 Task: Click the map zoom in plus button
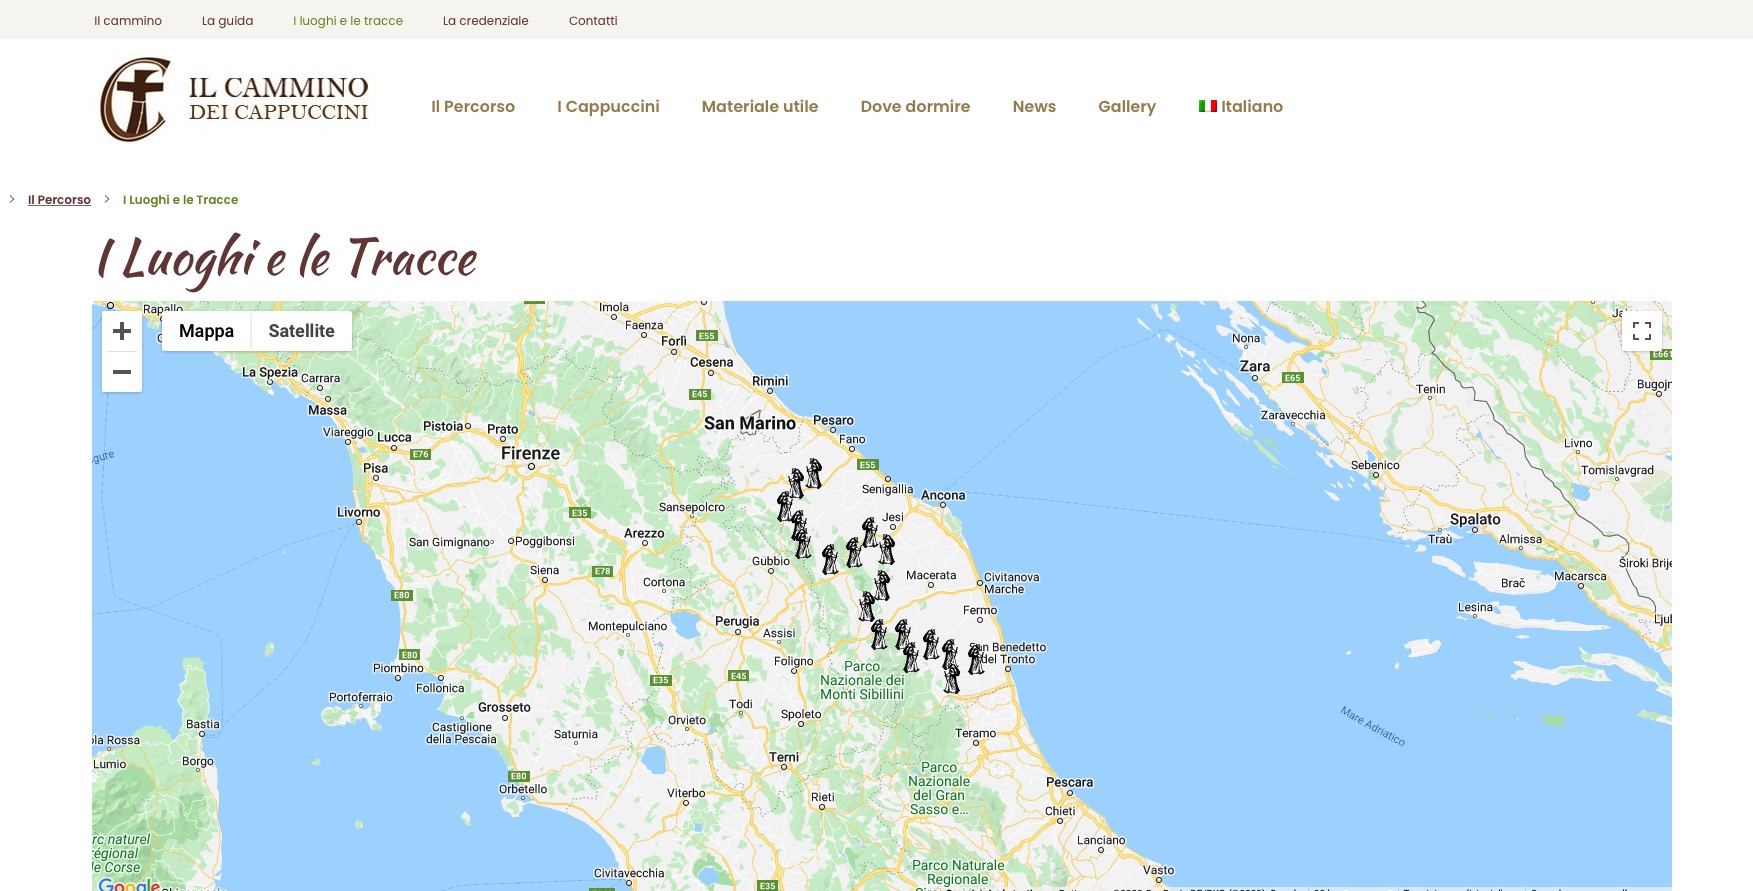pos(122,332)
